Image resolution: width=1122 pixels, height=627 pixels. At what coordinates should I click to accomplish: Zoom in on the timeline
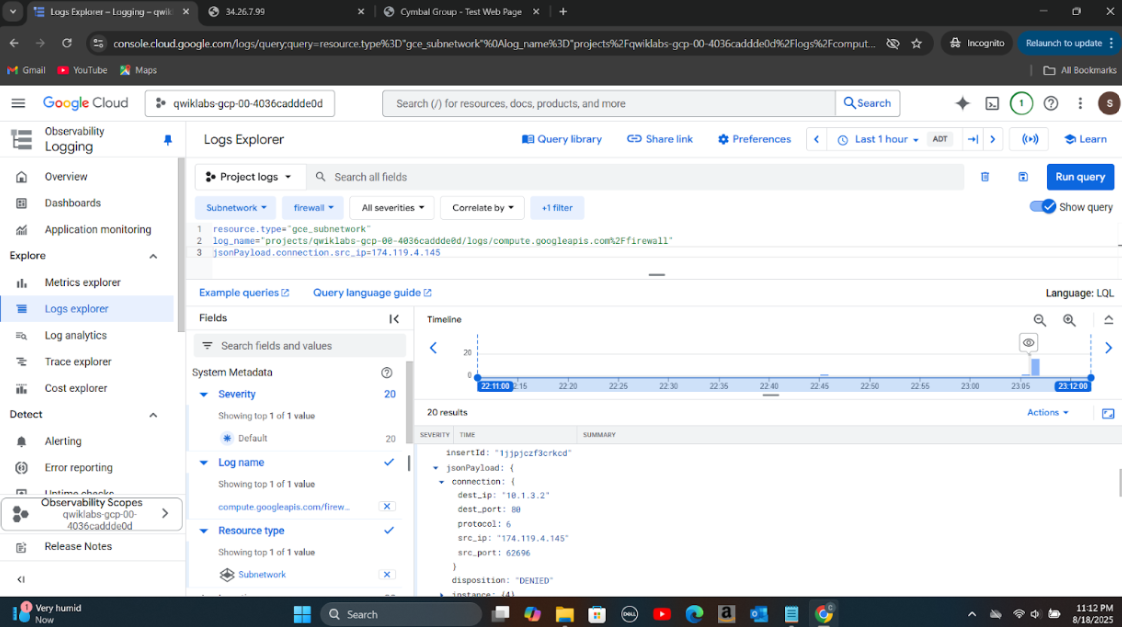point(1069,320)
